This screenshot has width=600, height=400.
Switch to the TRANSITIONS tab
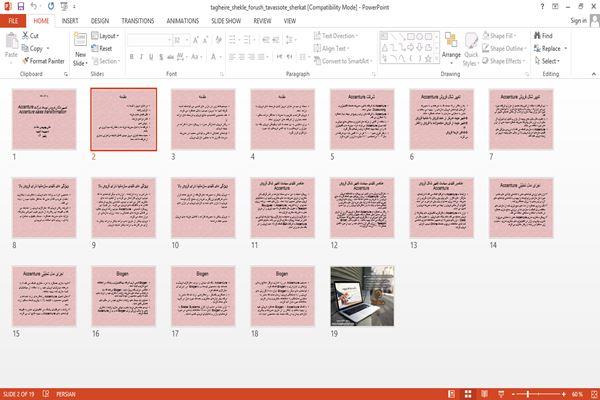(138, 21)
